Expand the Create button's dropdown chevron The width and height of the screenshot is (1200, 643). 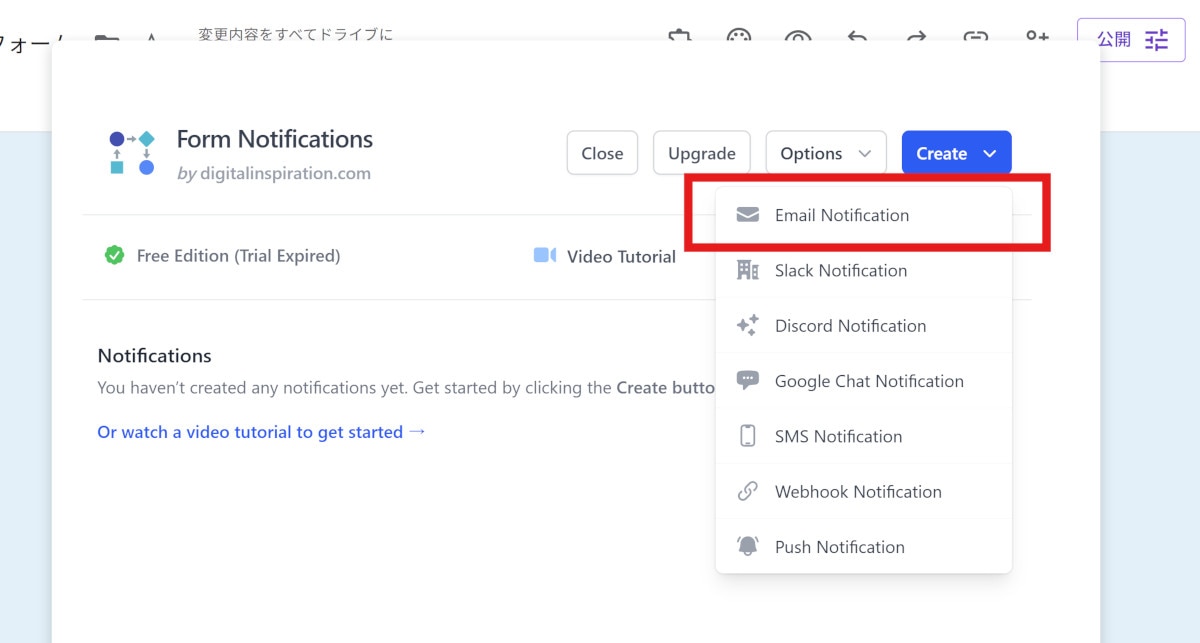point(988,153)
